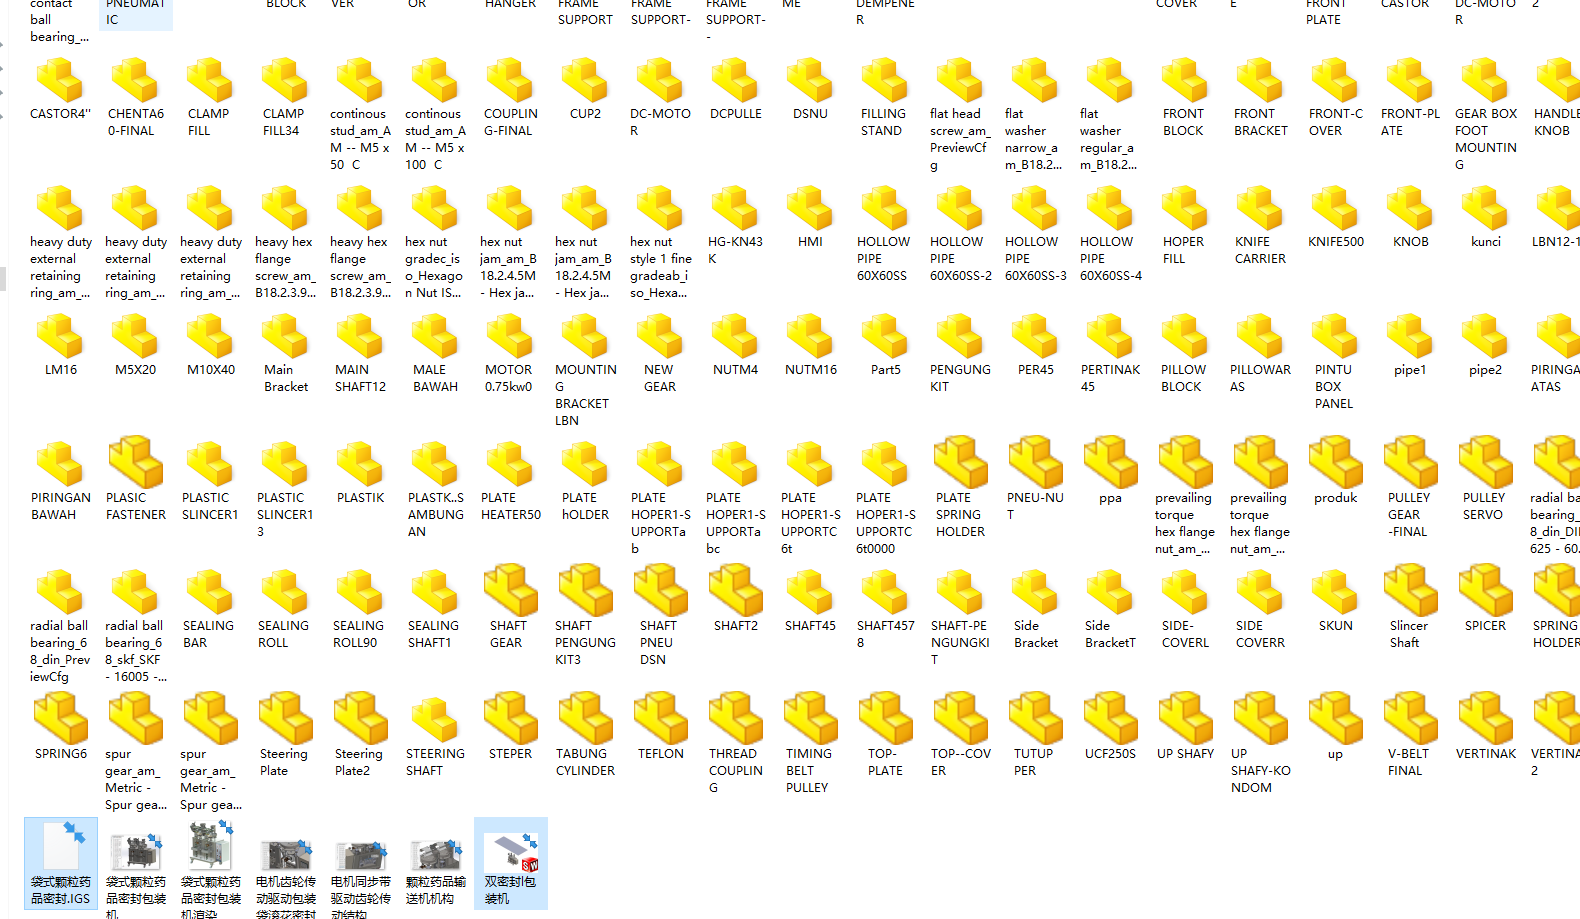Click the 'hex nut style 1 fine gradeab_iso_Hexa...' name

[660, 267]
